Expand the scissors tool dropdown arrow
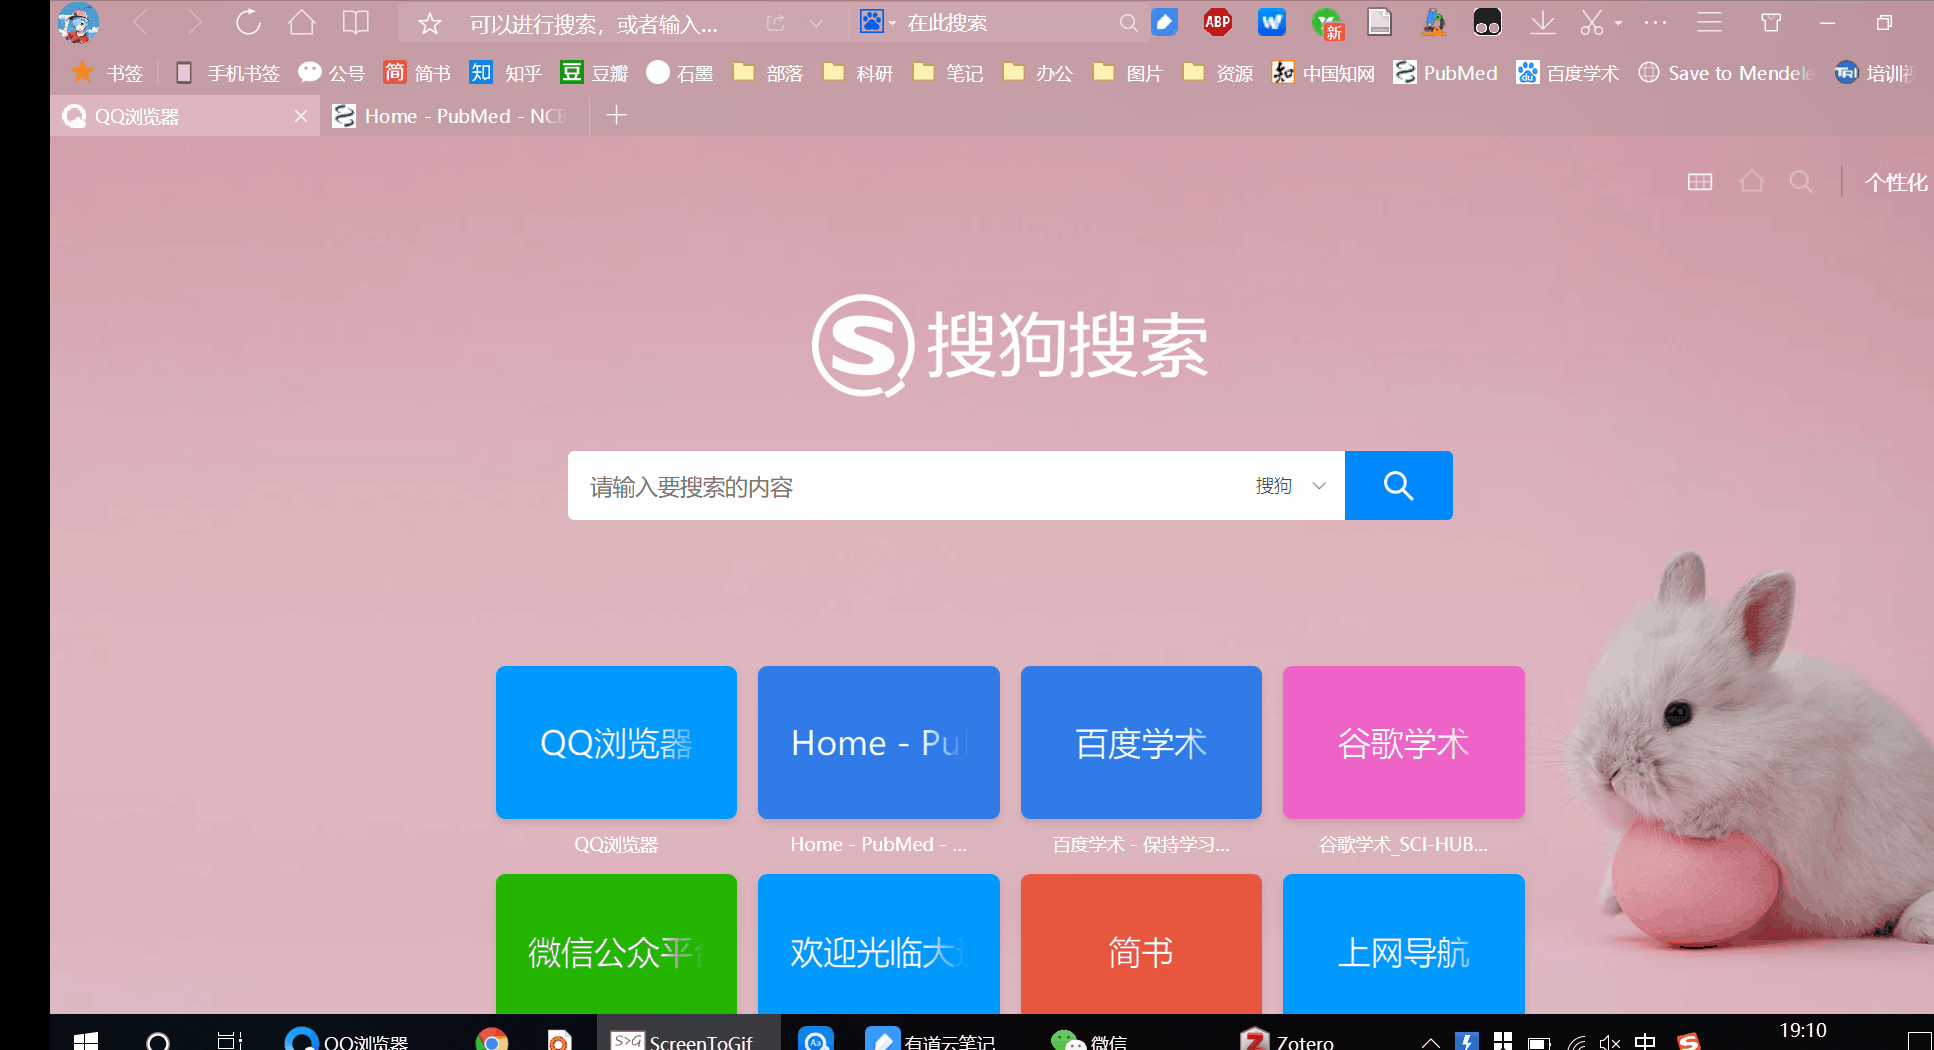This screenshot has height=1050, width=1934. click(1616, 22)
